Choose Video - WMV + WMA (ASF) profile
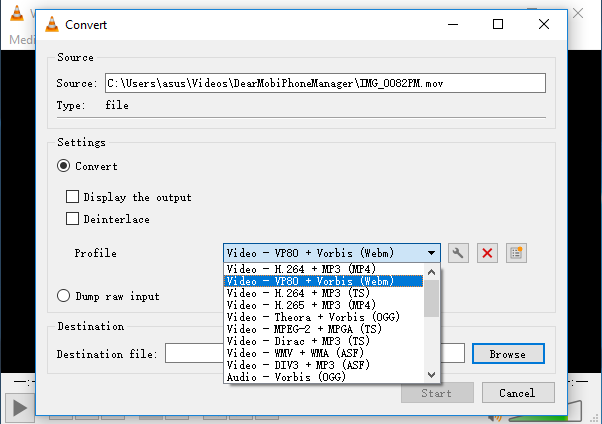The width and height of the screenshot is (602, 424). 324,353
